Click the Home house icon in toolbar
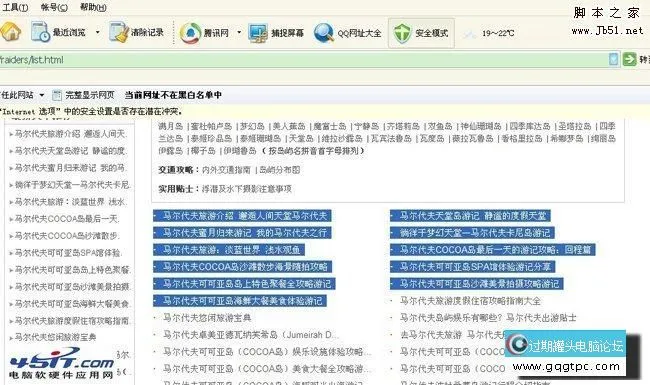Screen dimensions: 650x385 tap(10, 32)
